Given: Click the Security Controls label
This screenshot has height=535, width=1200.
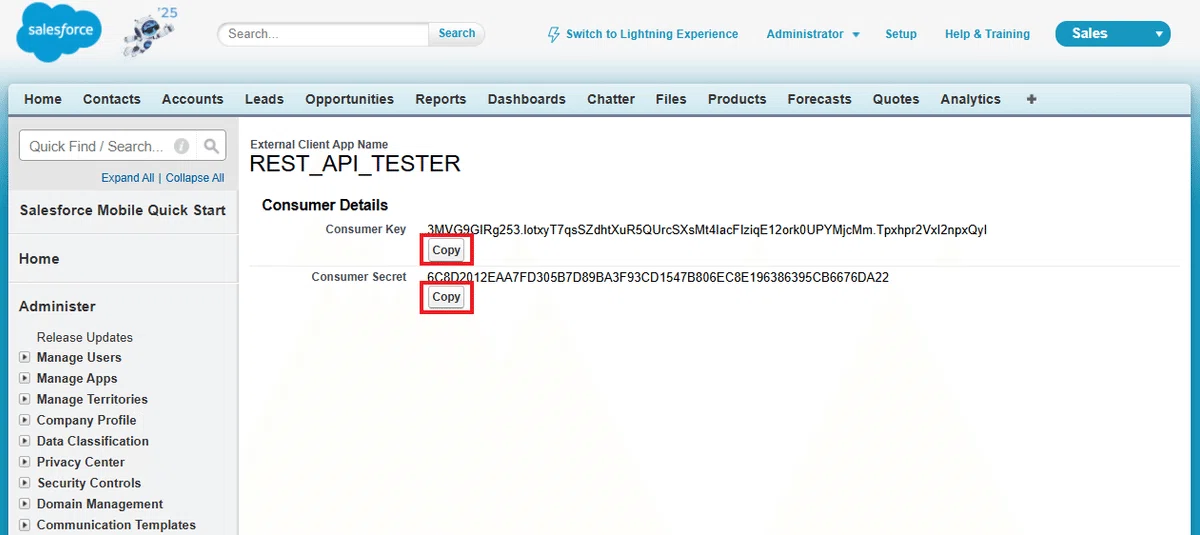Looking at the screenshot, I should (89, 483).
